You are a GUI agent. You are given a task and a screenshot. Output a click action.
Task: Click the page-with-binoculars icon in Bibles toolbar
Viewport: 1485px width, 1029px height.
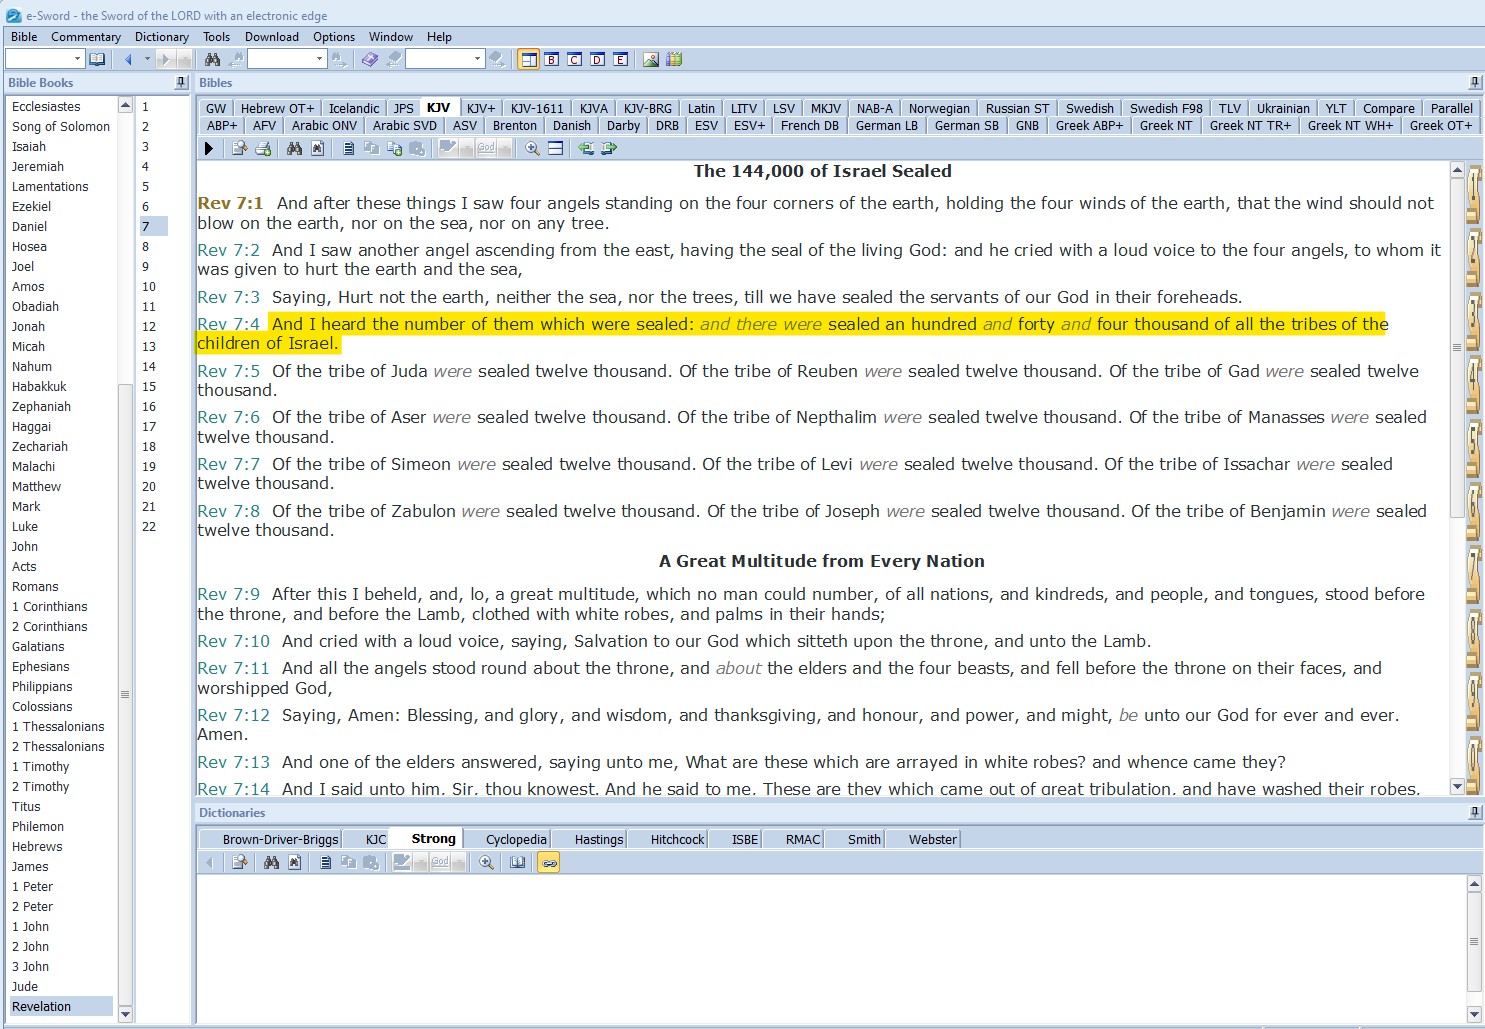317,148
